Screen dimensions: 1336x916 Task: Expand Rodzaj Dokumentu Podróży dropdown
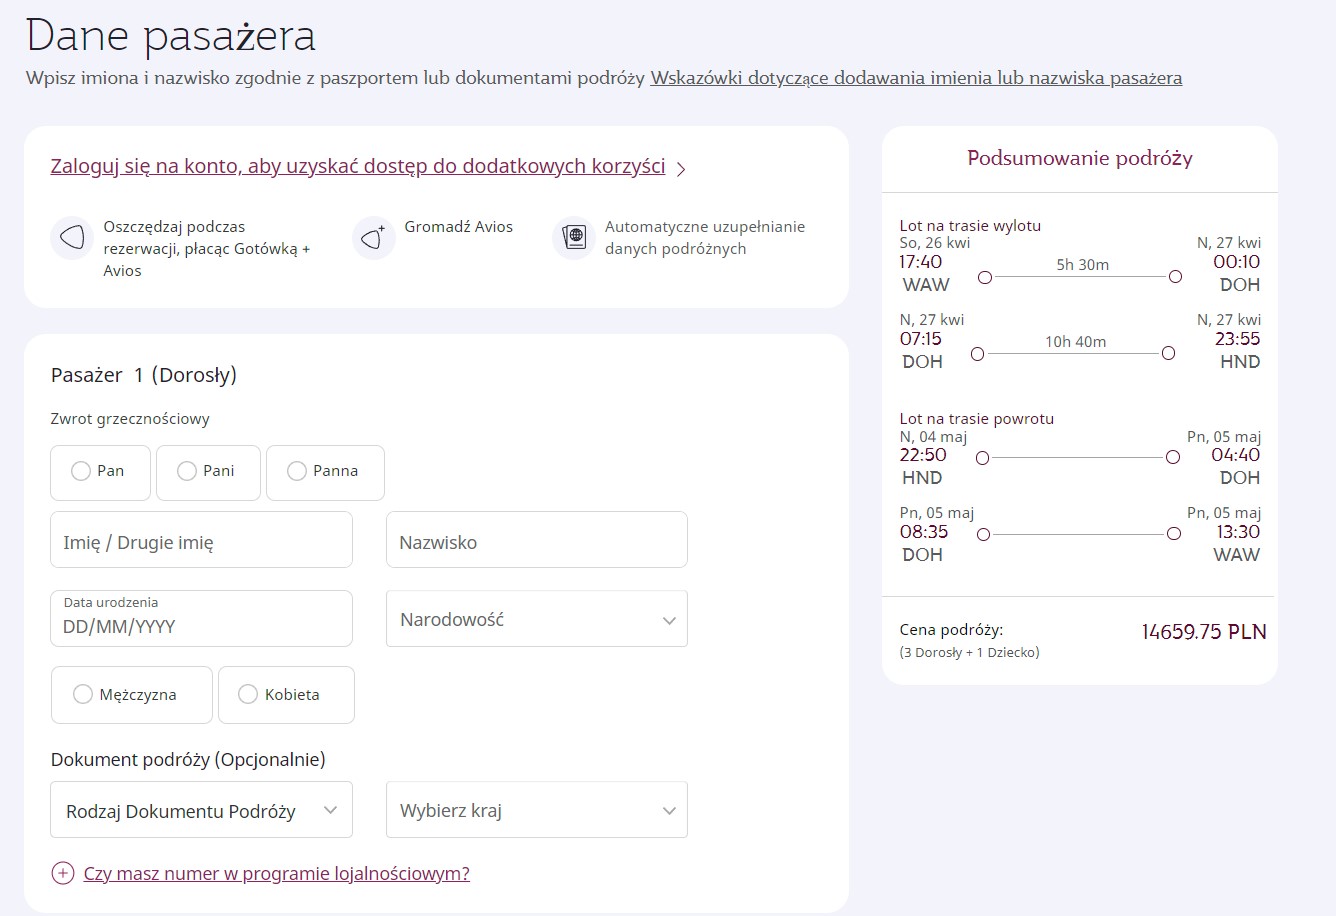[x=202, y=810]
